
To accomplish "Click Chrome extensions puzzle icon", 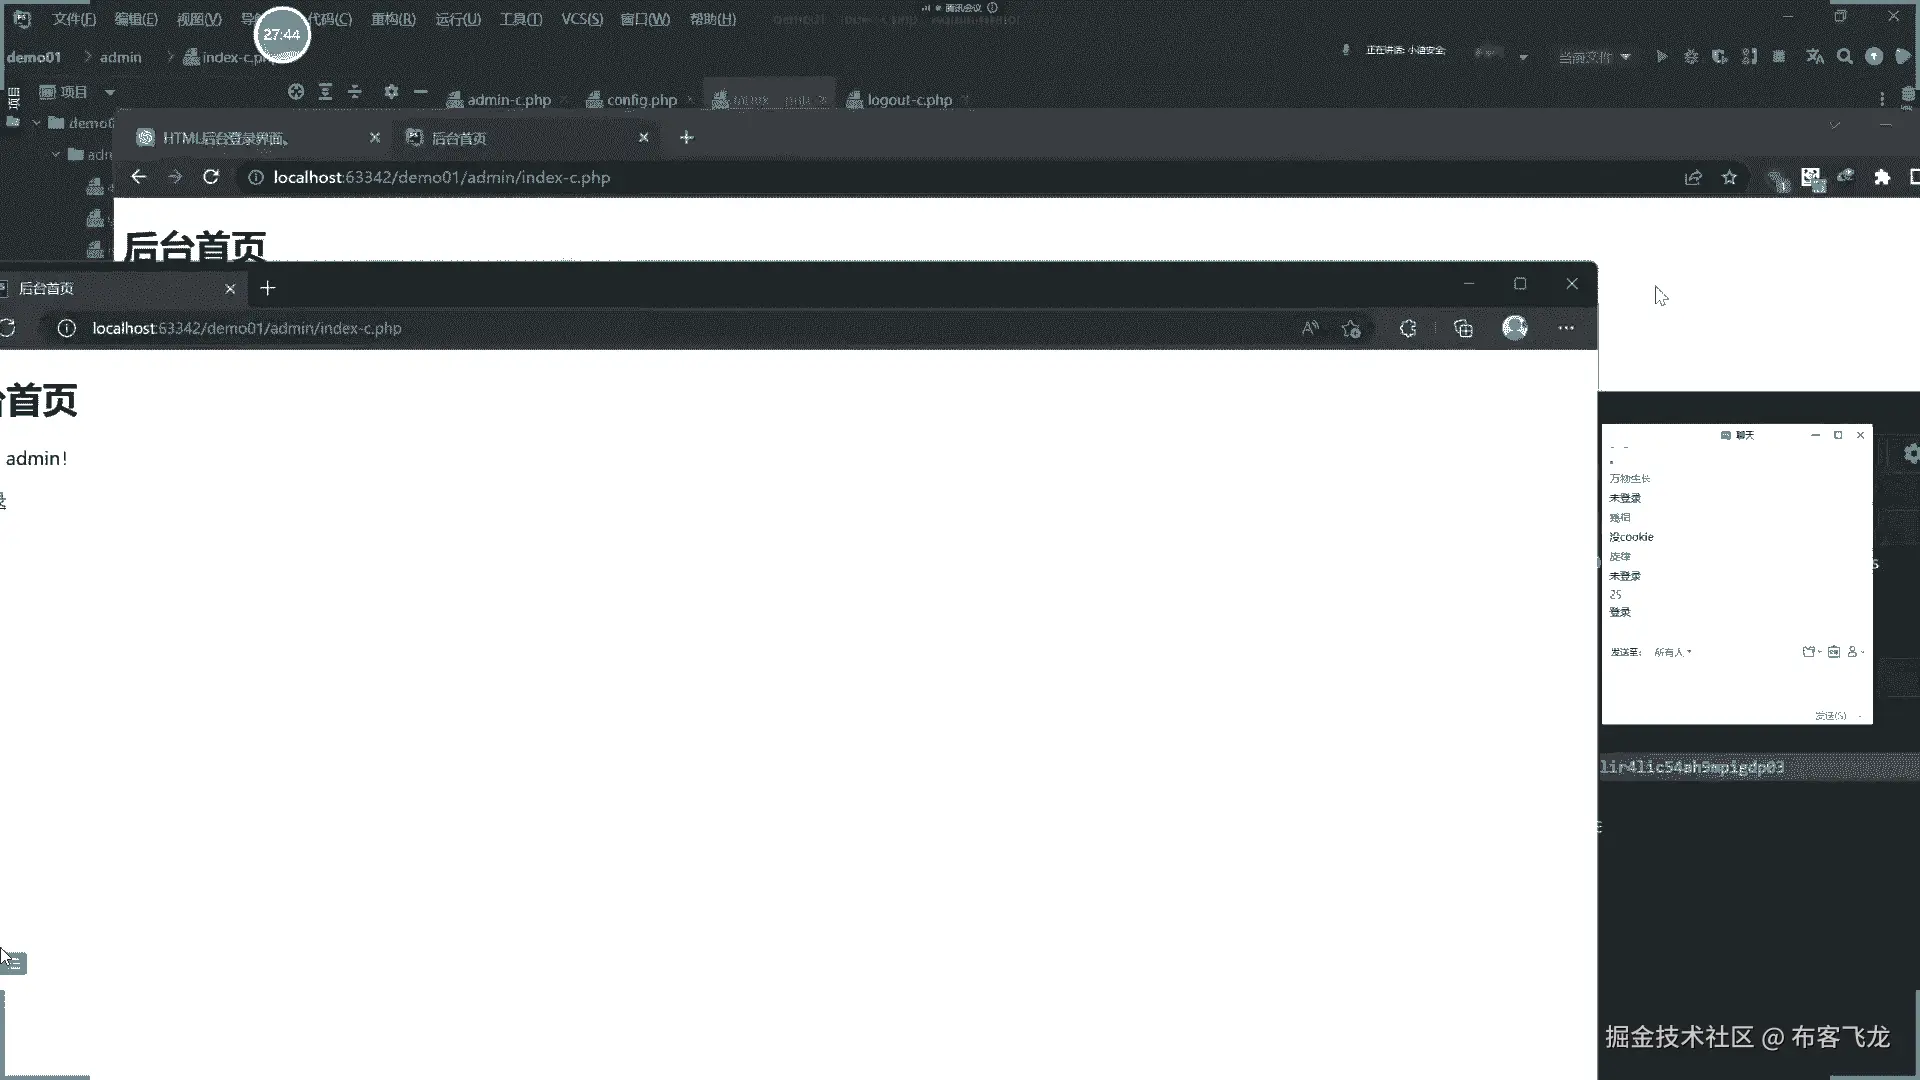I will coord(1882,177).
